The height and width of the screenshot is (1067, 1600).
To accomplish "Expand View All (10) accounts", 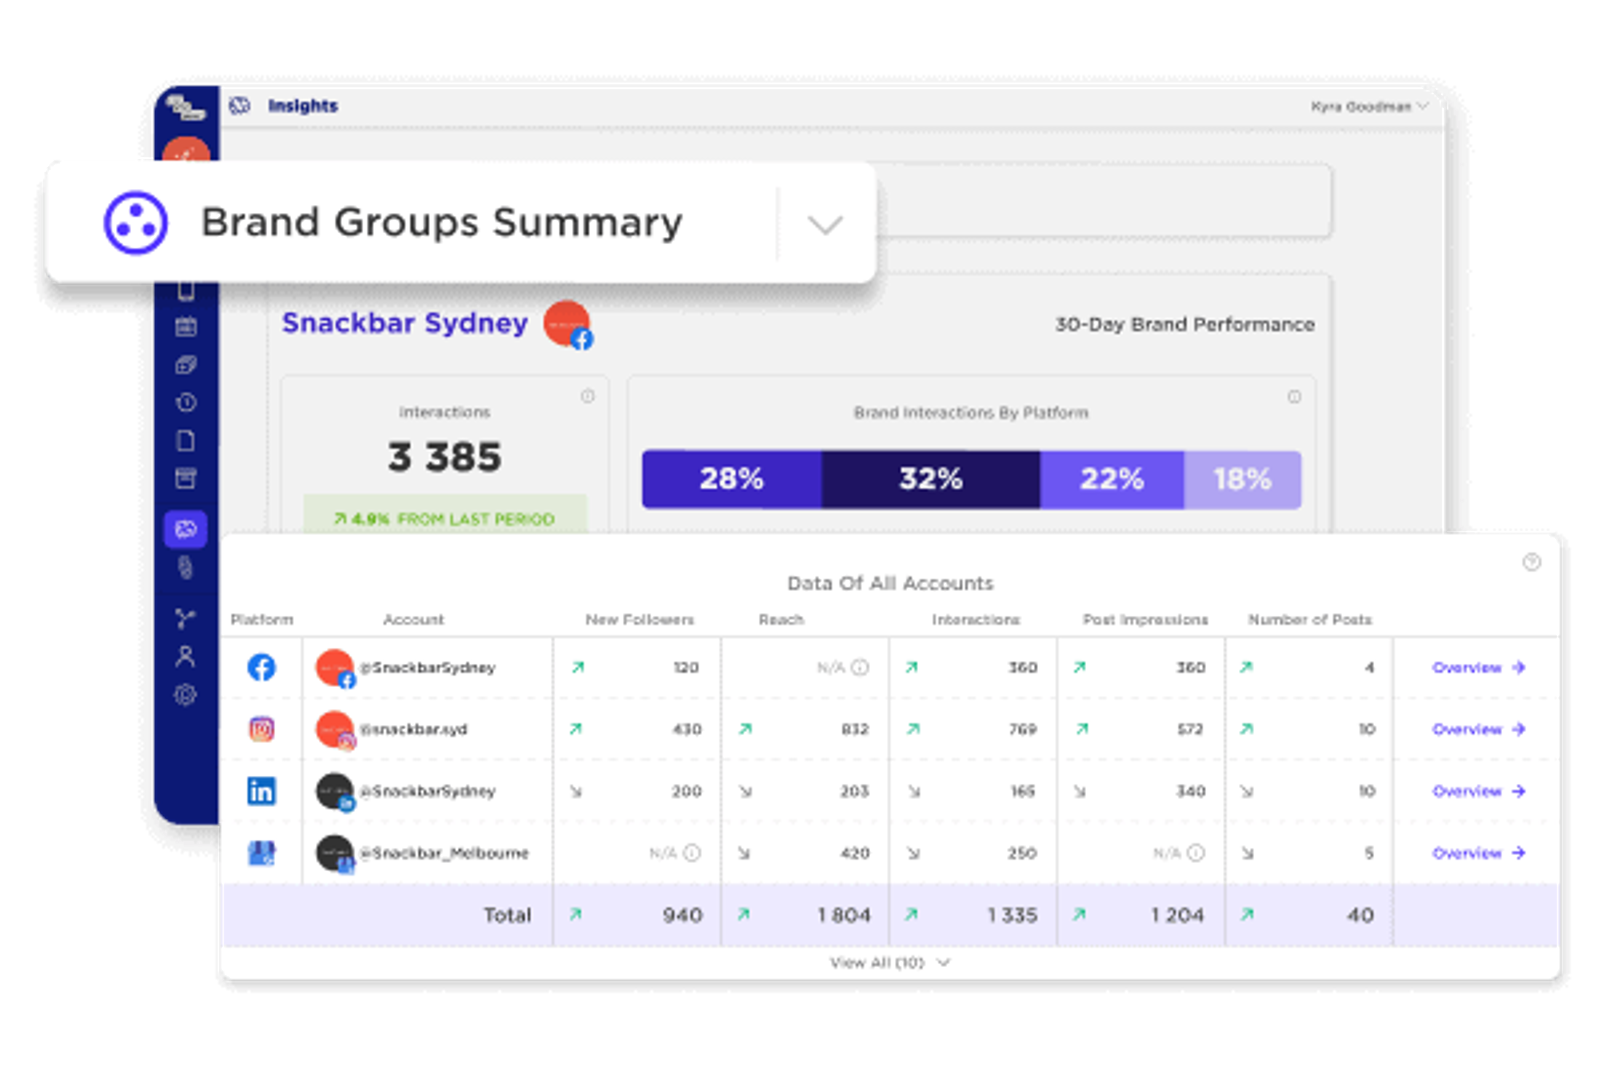I will 889,962.
